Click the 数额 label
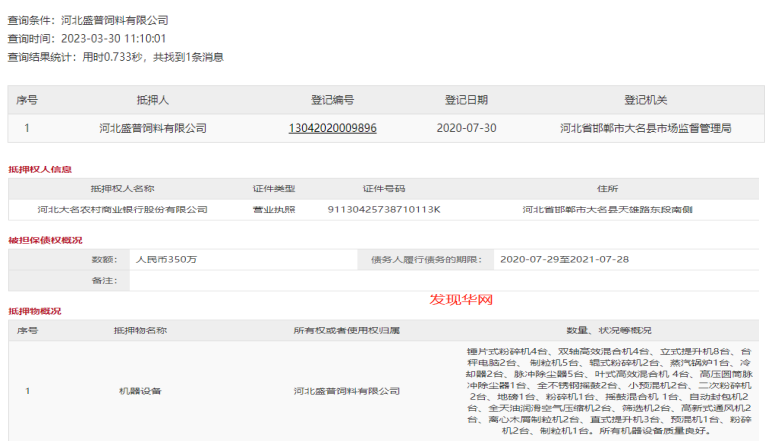Image resolution: width=769 pixels, height=445 pixels. pyautogui.click(x=104, y=260)
